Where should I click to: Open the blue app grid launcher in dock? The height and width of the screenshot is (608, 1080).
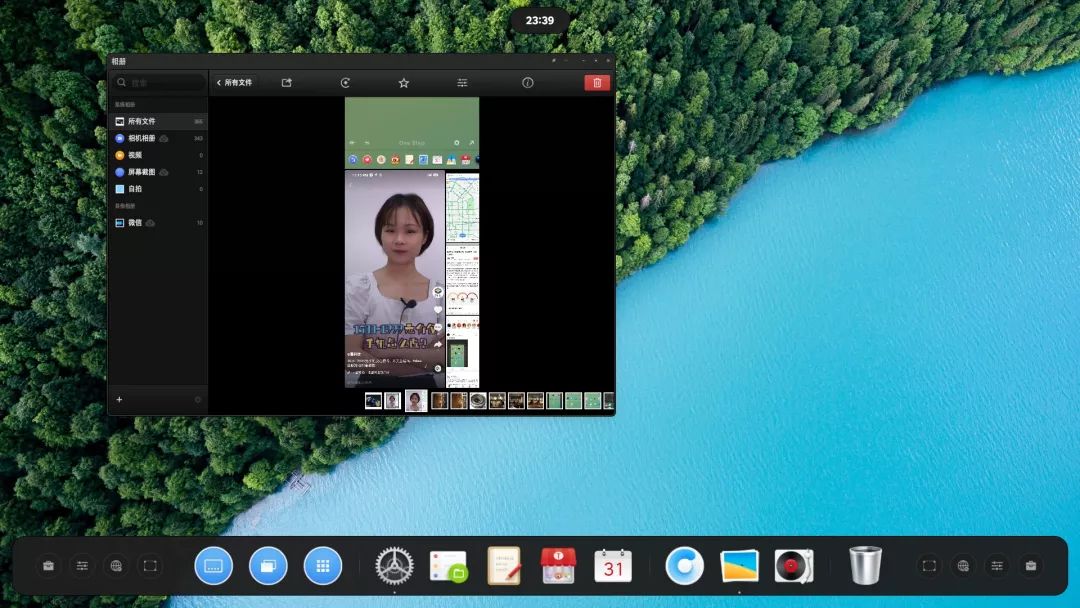tap(322, 566)
